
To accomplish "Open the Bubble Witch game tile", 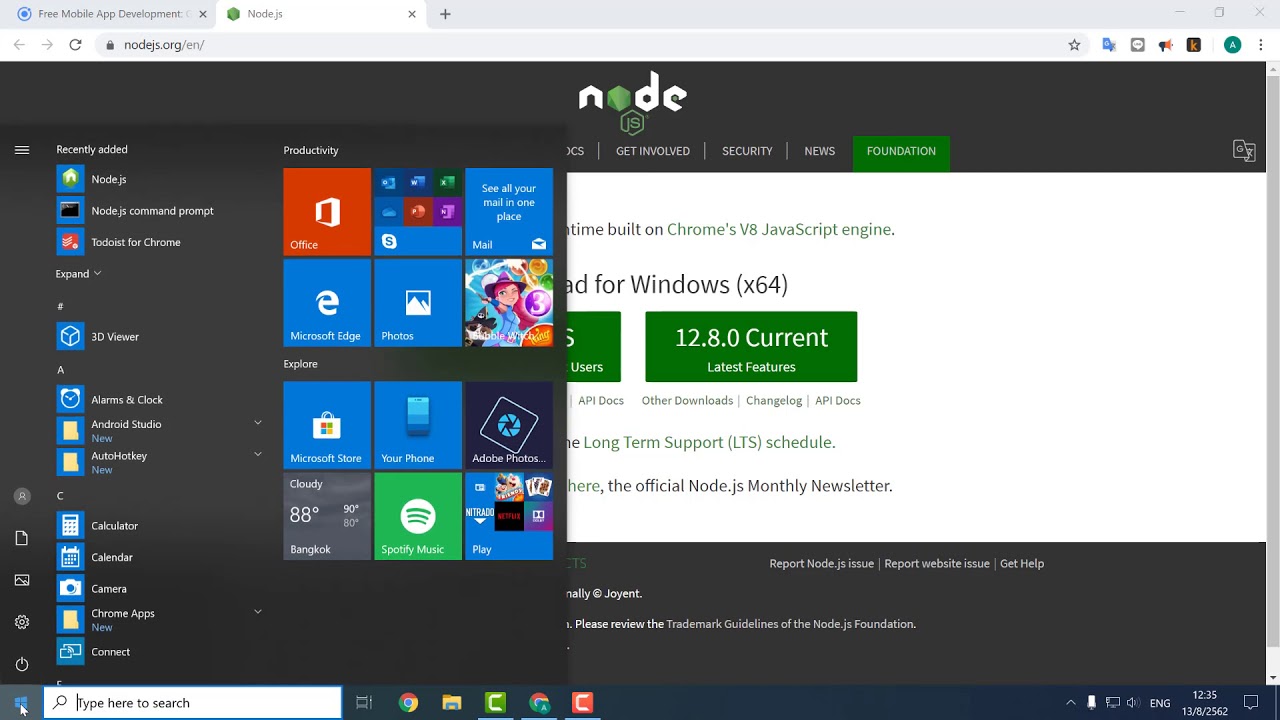I will click(509, 303).
